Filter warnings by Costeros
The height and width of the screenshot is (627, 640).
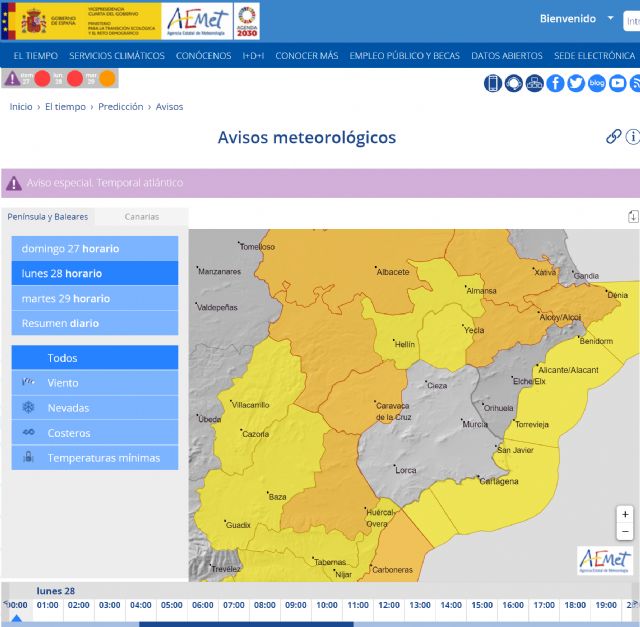click(x=95, y=433)
